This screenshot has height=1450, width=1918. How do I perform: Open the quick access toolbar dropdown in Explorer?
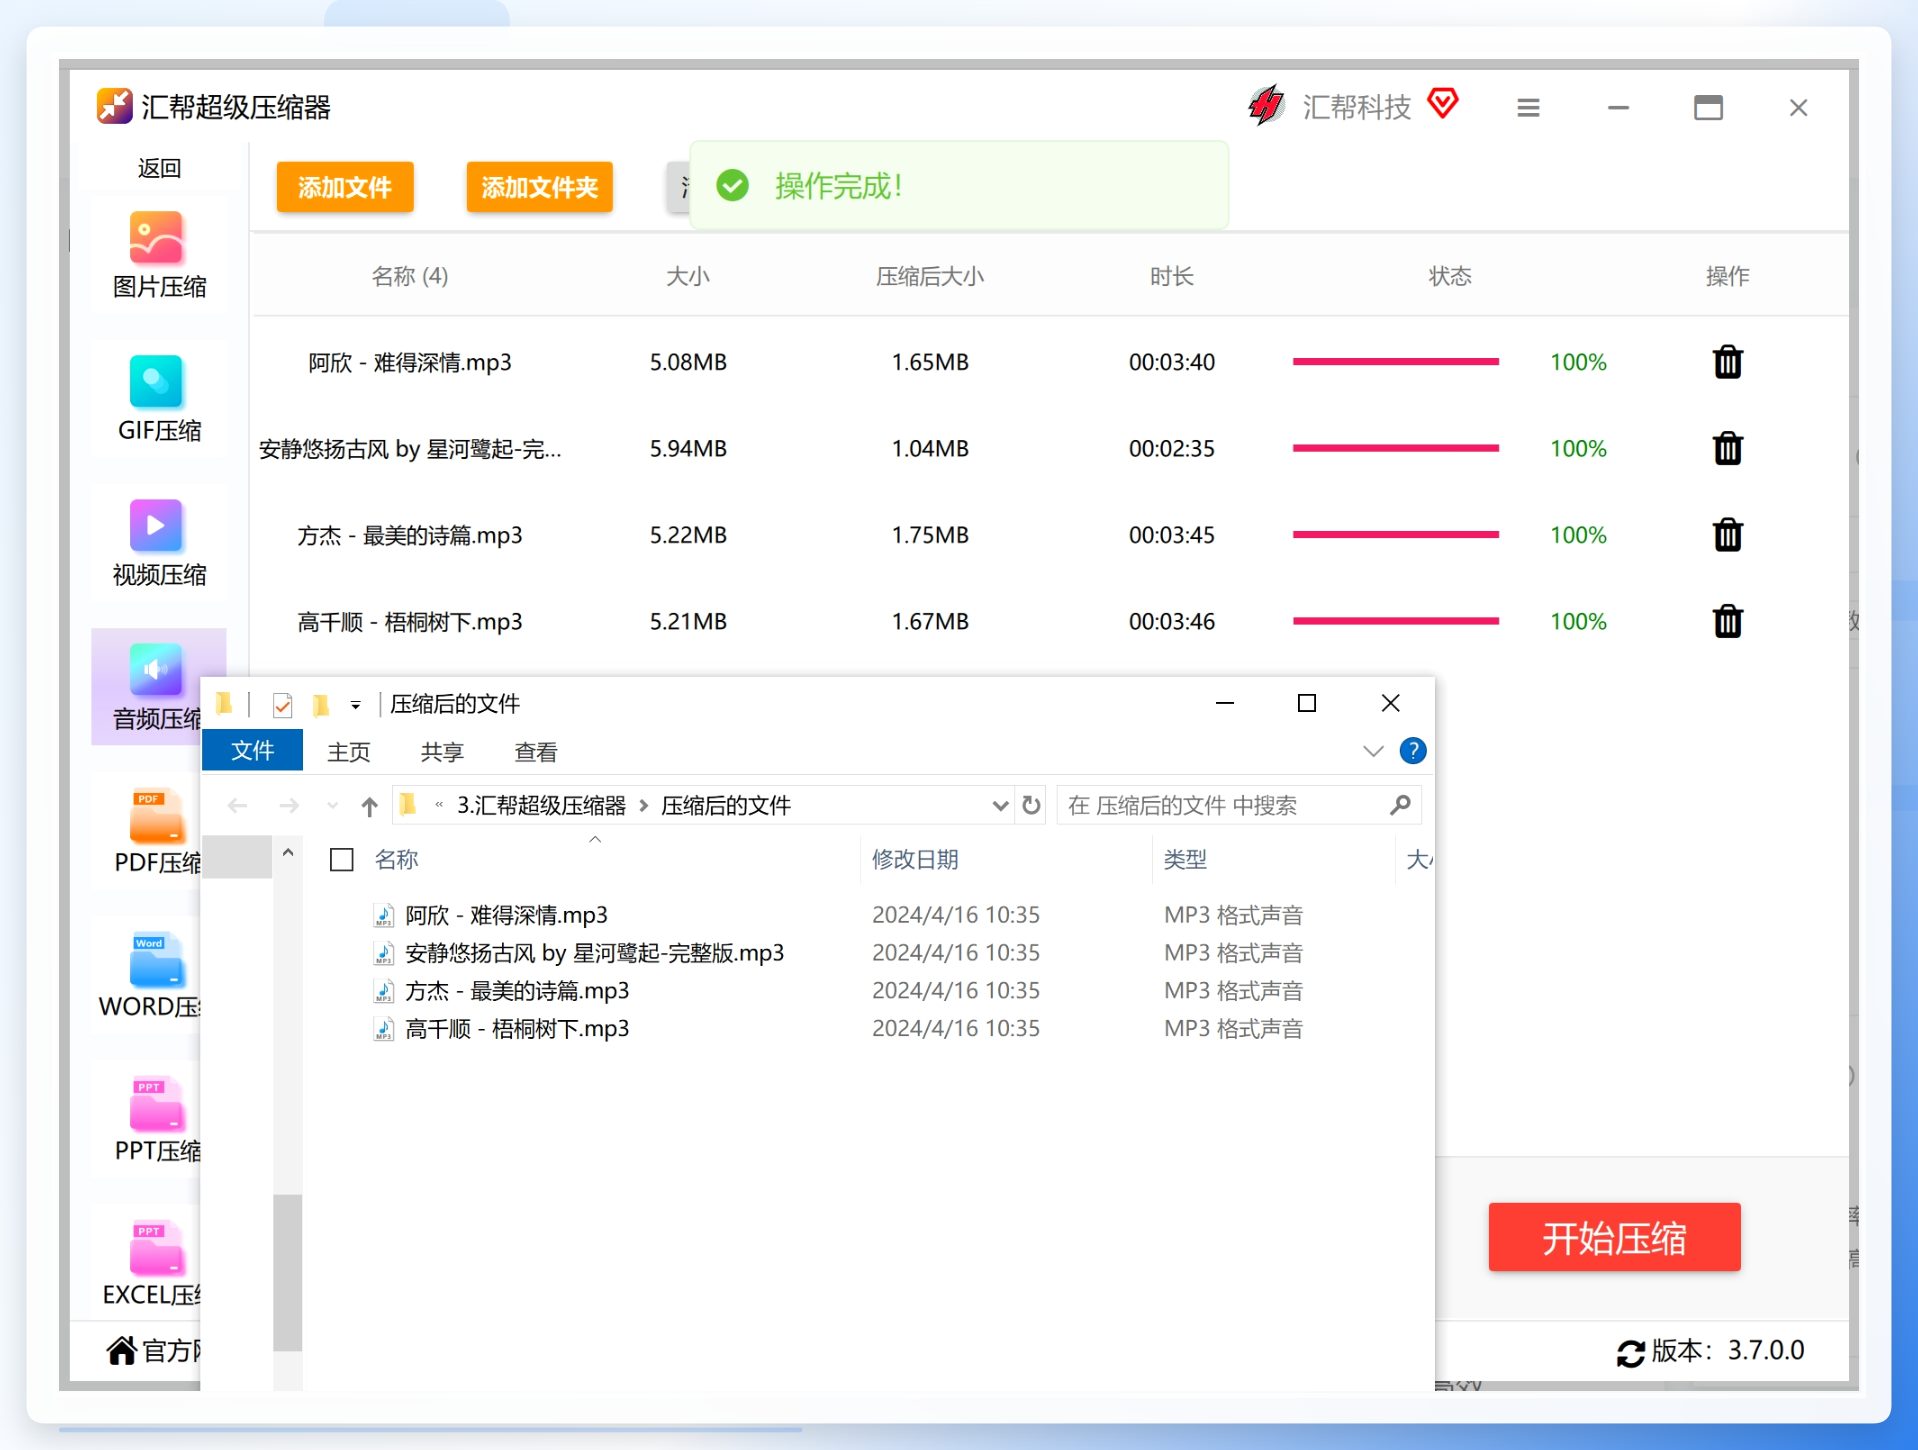point(355,706)
